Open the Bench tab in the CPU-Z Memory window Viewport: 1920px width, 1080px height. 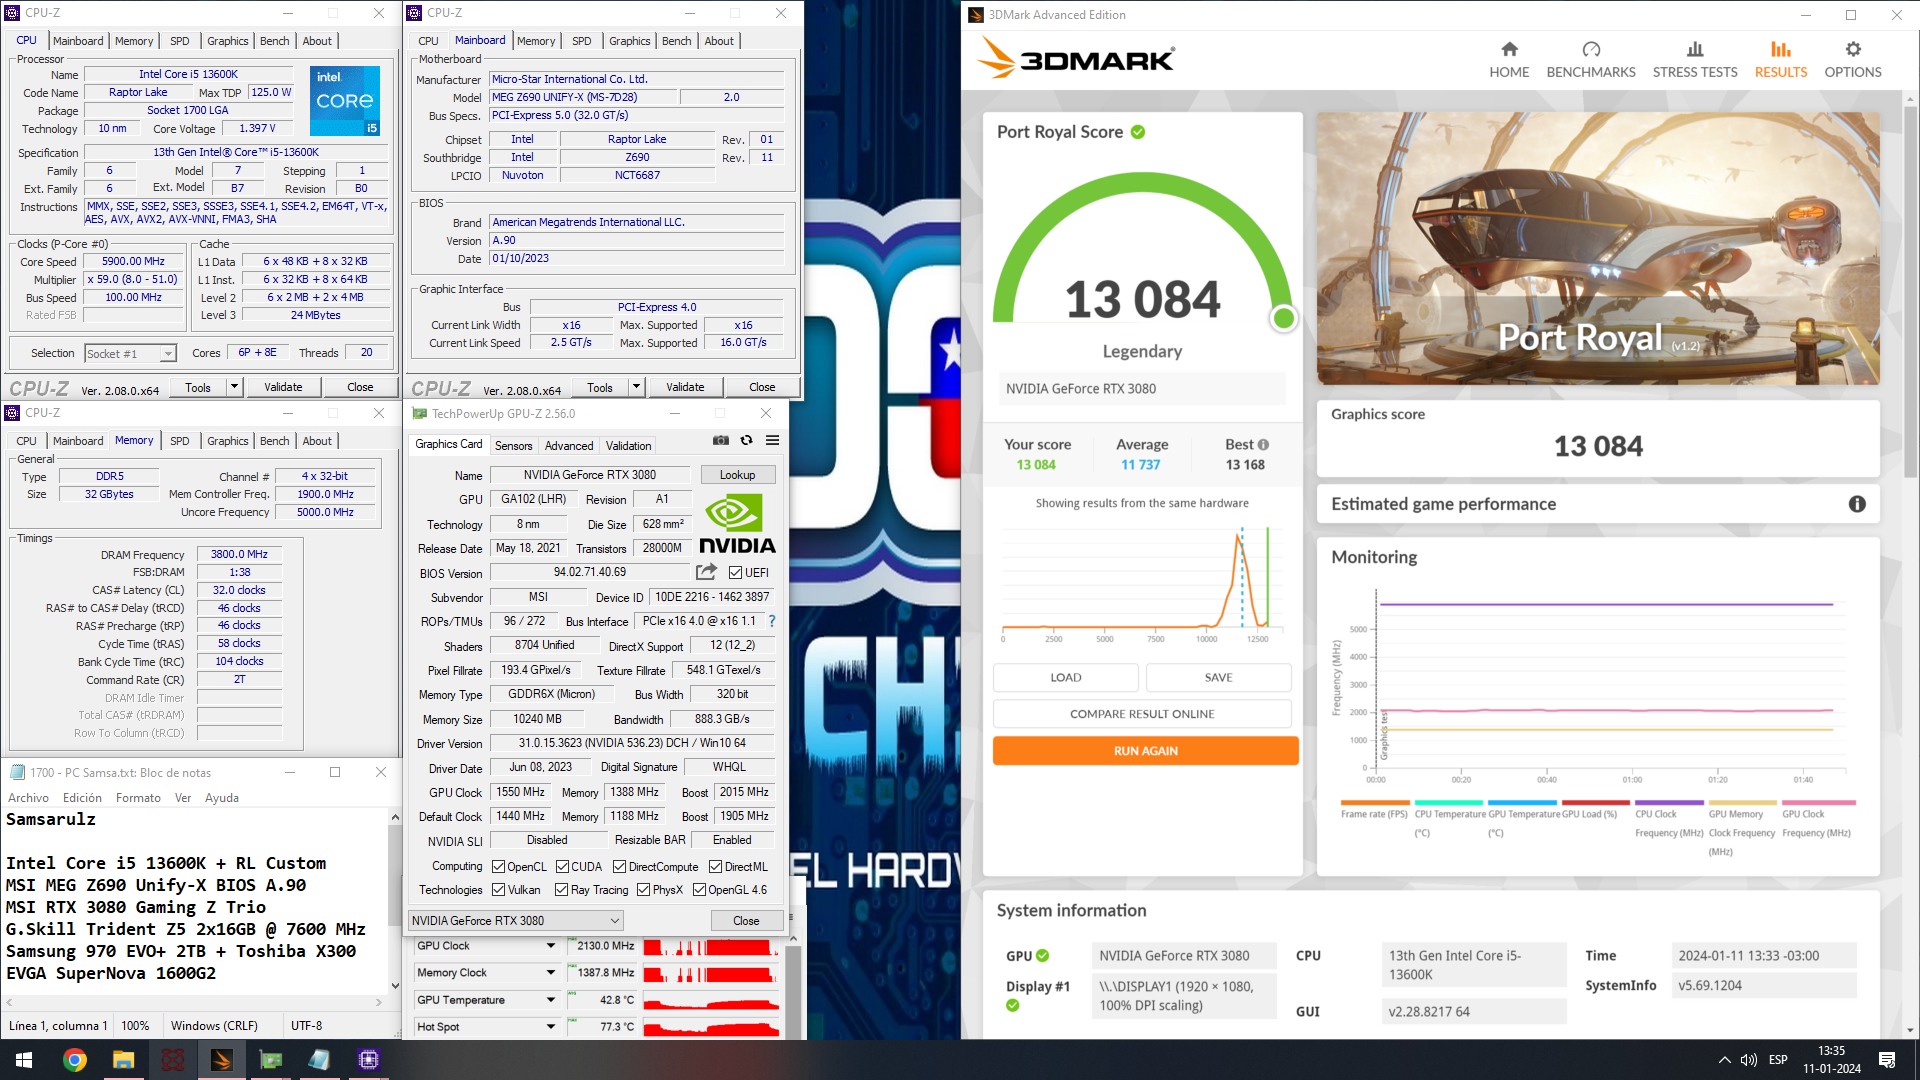[274, 441]
